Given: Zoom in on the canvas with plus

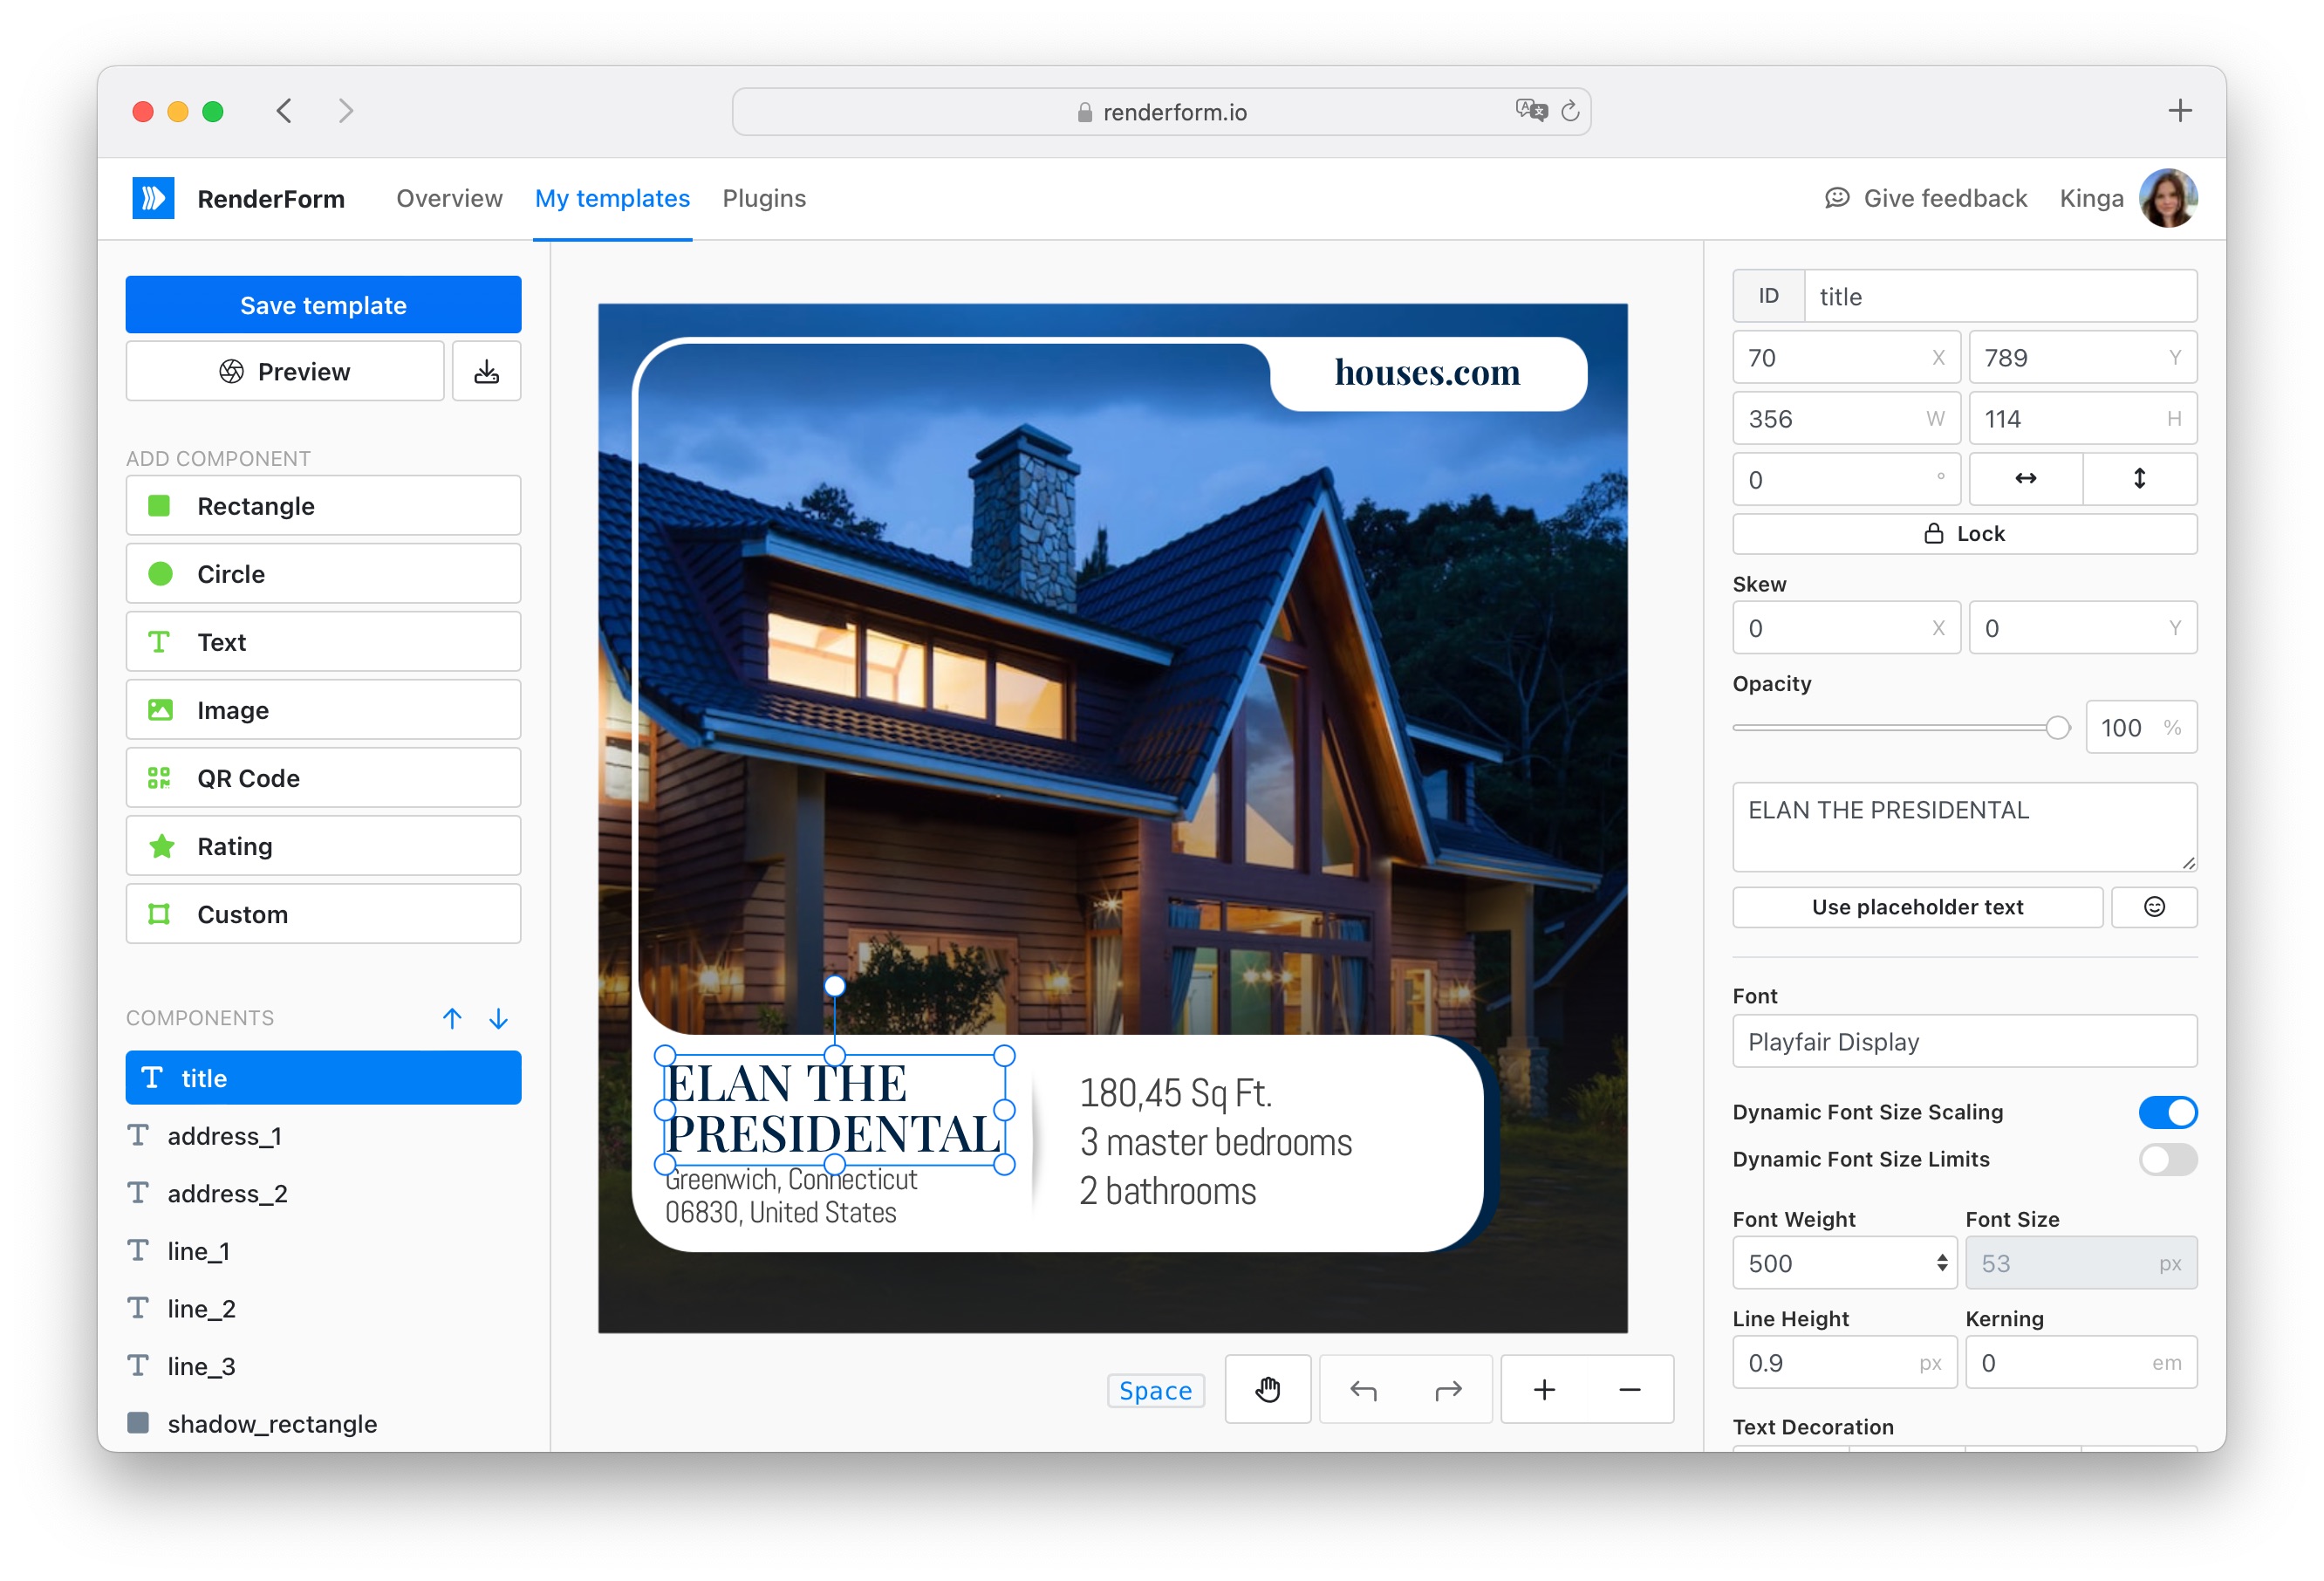Looking at the screenshot, I should point(1544,1389).
